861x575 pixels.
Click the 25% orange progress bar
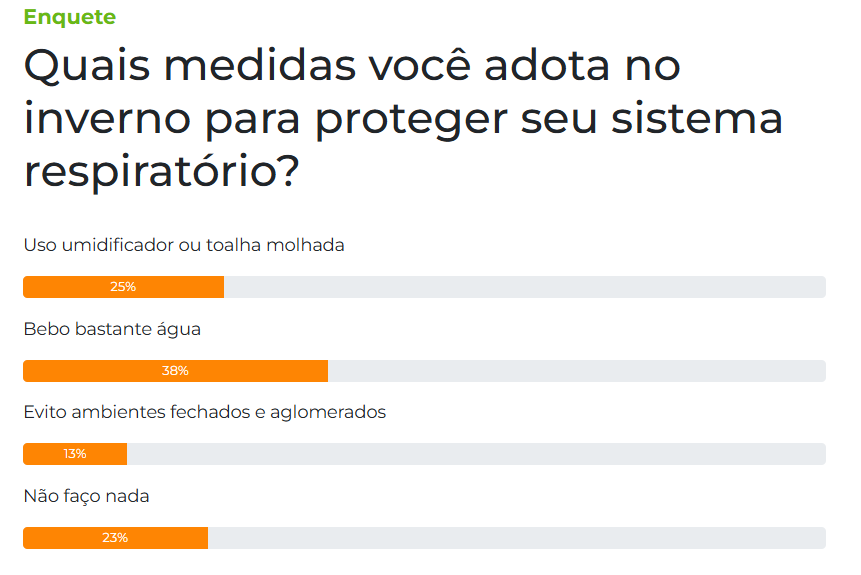click(x=124, y=287)
